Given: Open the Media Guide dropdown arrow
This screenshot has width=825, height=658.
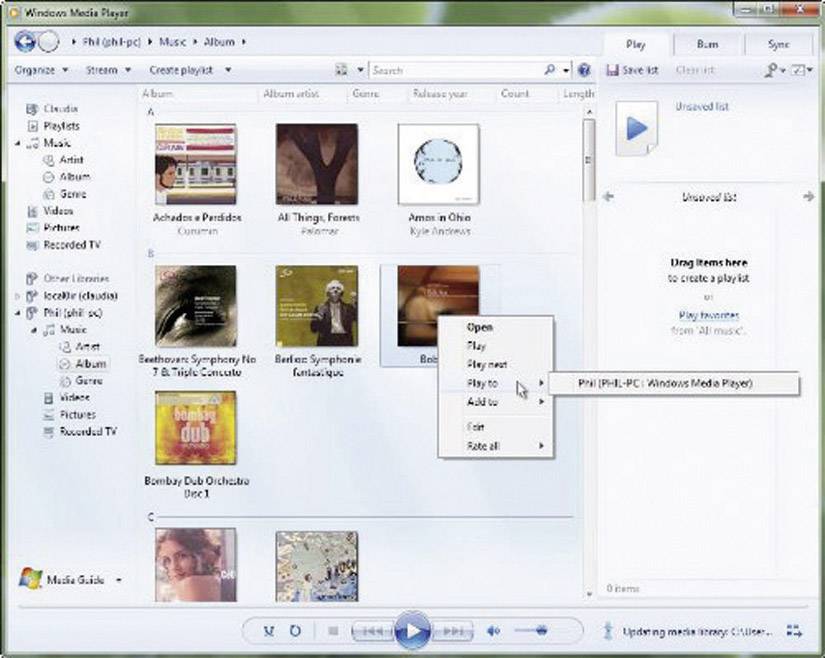Looking at the screenshot, I should click(119, 580).
